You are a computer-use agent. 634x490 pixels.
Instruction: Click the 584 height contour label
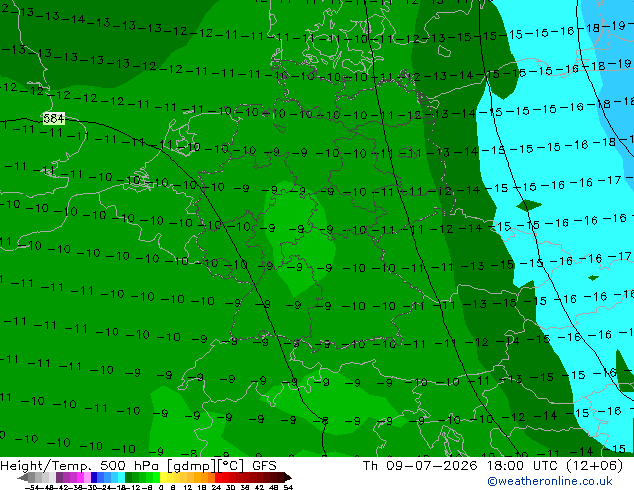point(54,118)
